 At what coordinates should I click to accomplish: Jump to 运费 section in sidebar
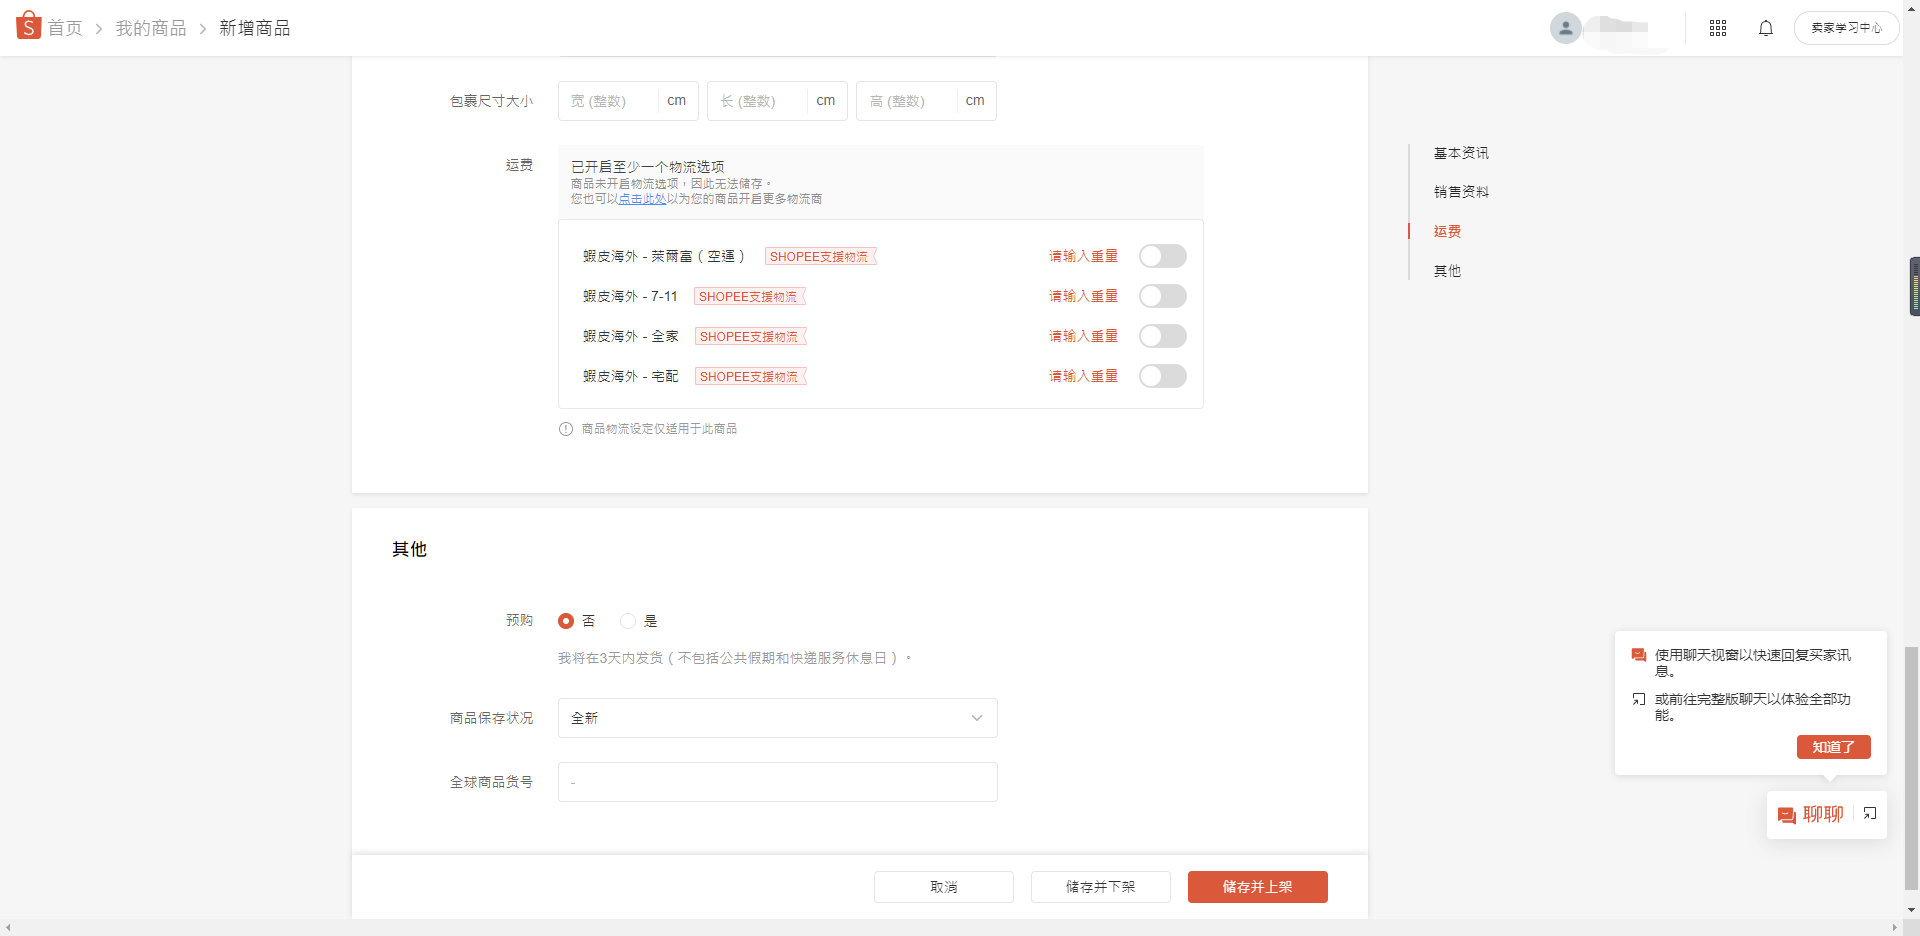tap(1447, 231)
